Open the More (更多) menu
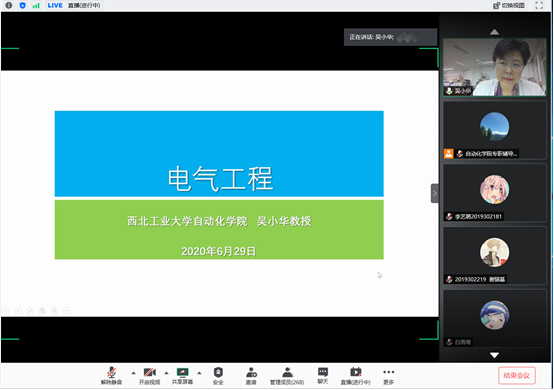554x390 pixels. click(x=389, y=376)
